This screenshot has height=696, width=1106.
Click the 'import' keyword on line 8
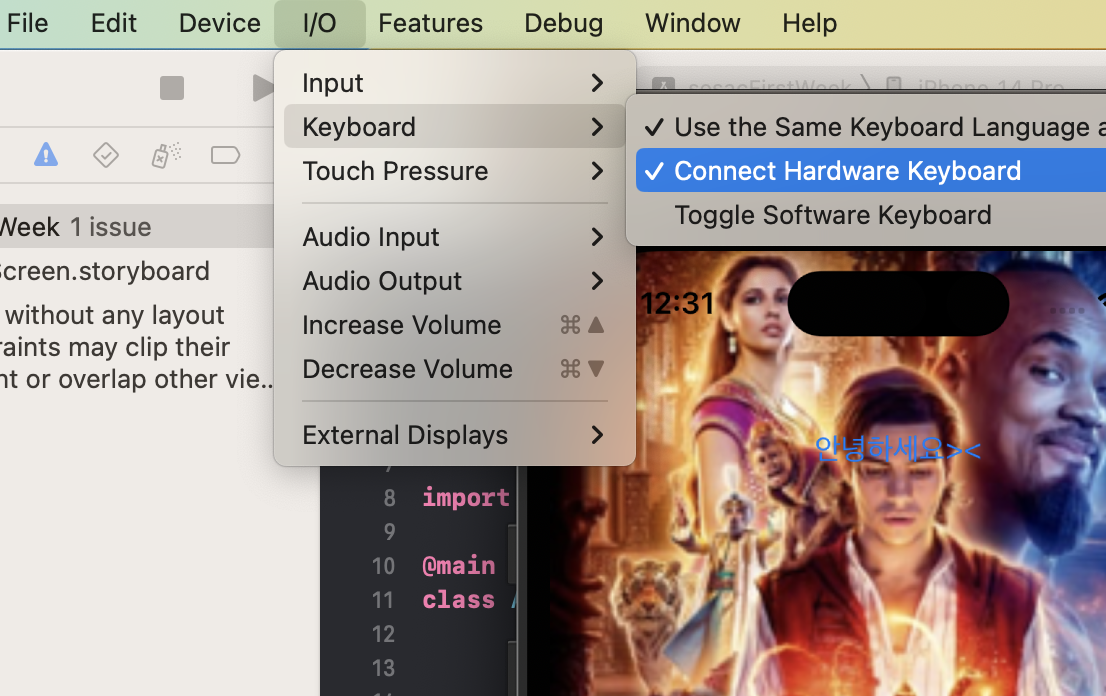466,498
